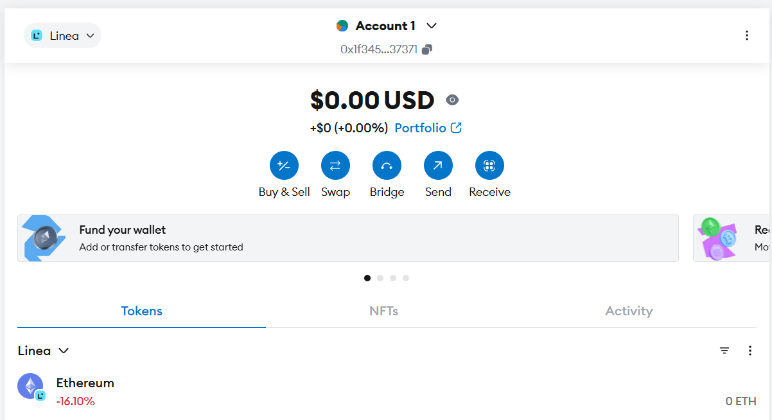
Task: Click the Send icon button
Action: (438, 166)
